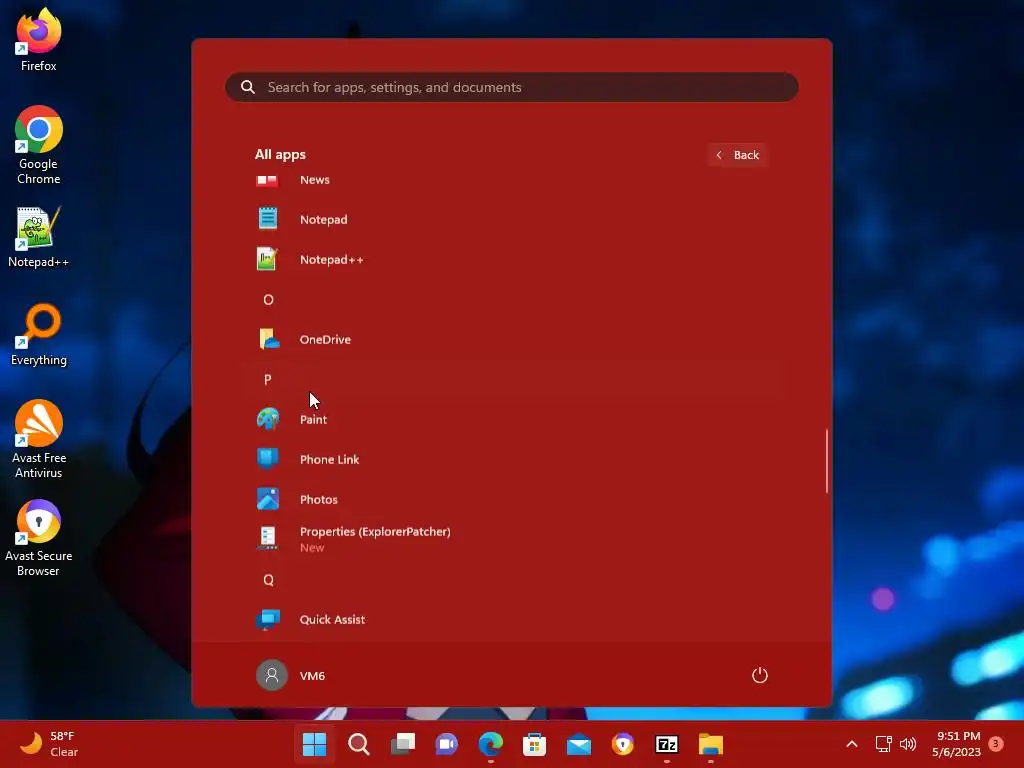
Task: Open the weather widget showing 58°F
Action: tap(49, 744)
